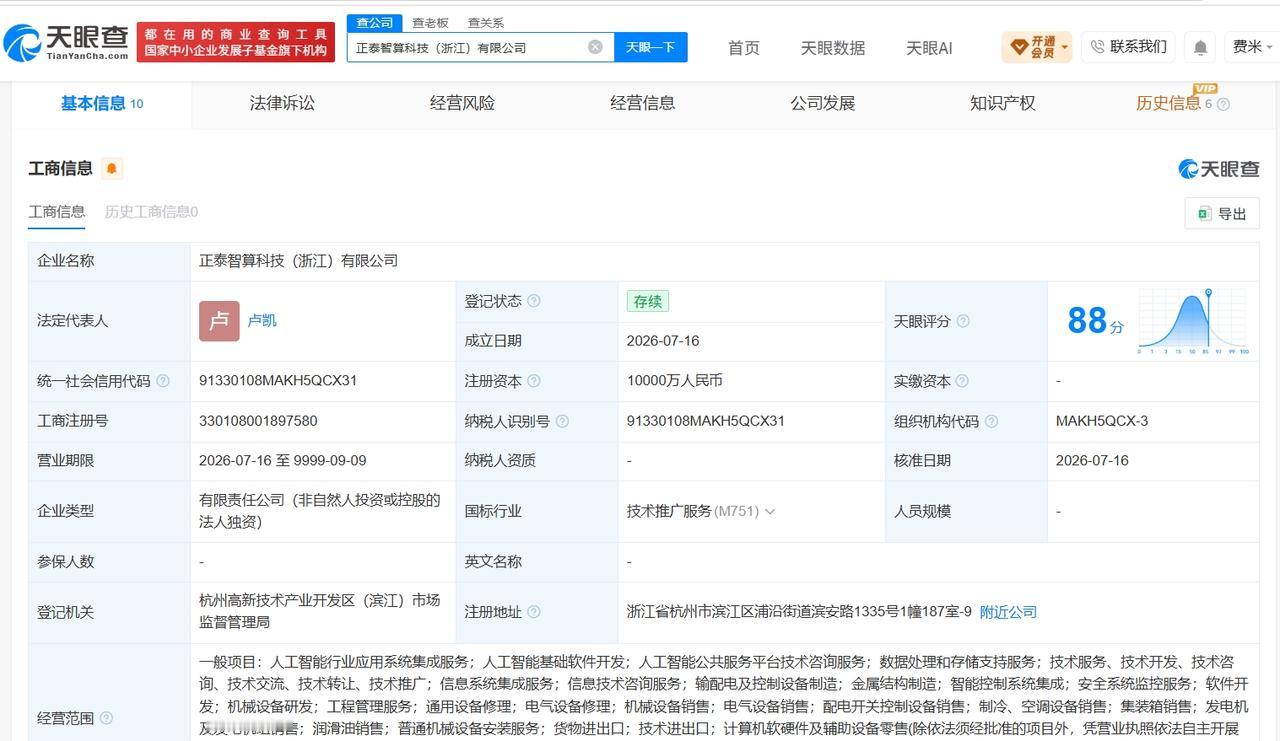The width and height of the screenshot is (1280, 741).
Task: Switch to 法律诉讼 tab
Action: pos(282,103)
